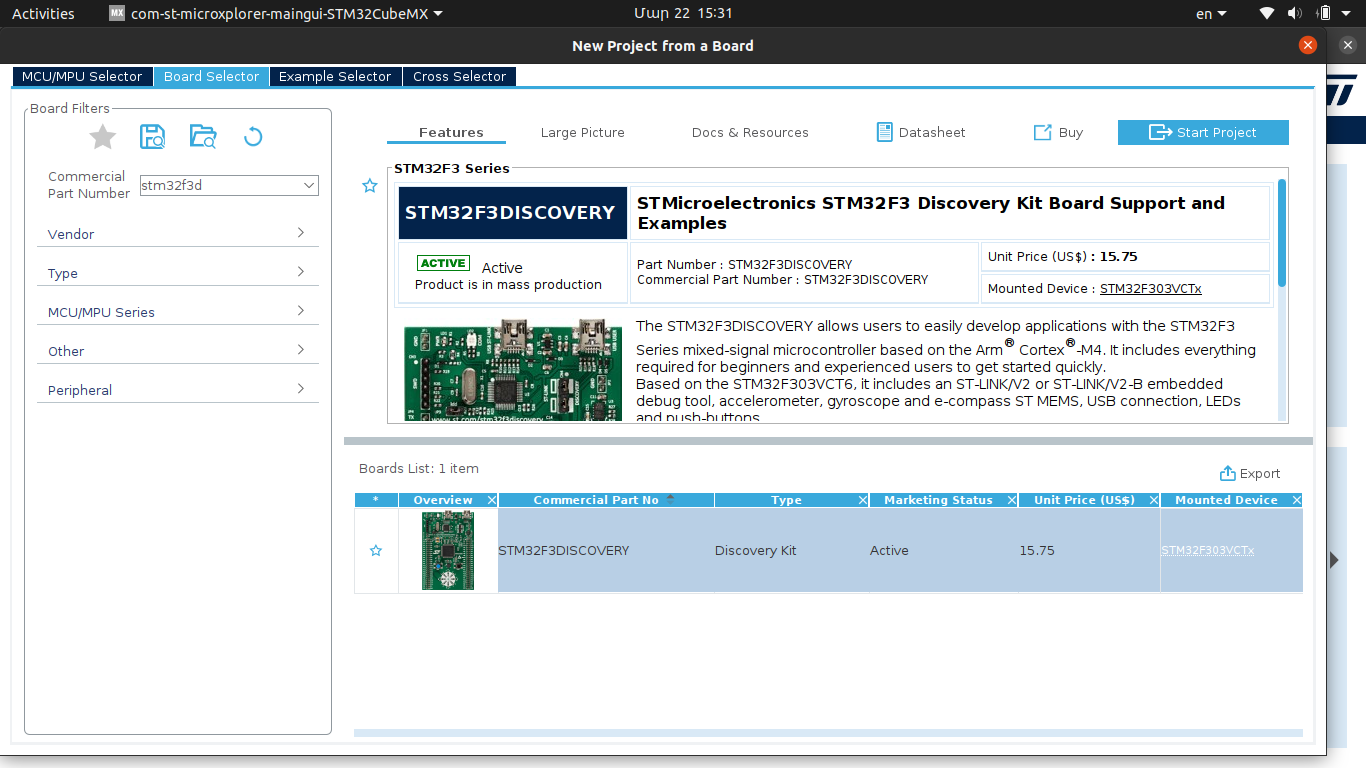Click the battery icon in the top bar
1366x768 pixels.
pos(1324,14)
